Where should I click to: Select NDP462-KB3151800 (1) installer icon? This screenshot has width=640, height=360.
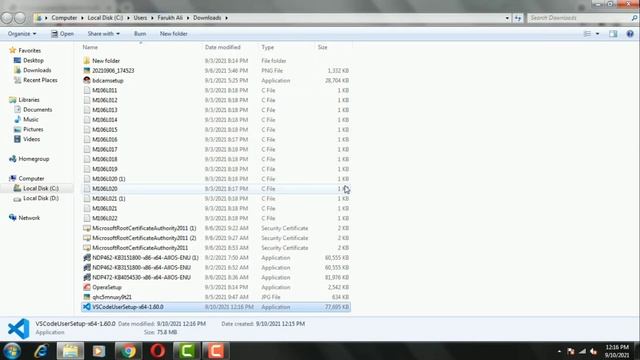point(87,258)
